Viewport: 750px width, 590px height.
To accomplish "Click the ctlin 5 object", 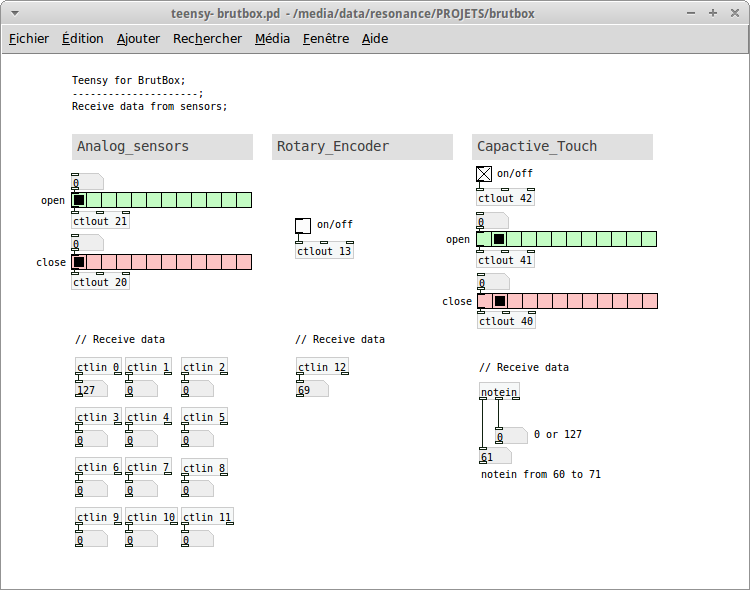I will click(204, 417).
